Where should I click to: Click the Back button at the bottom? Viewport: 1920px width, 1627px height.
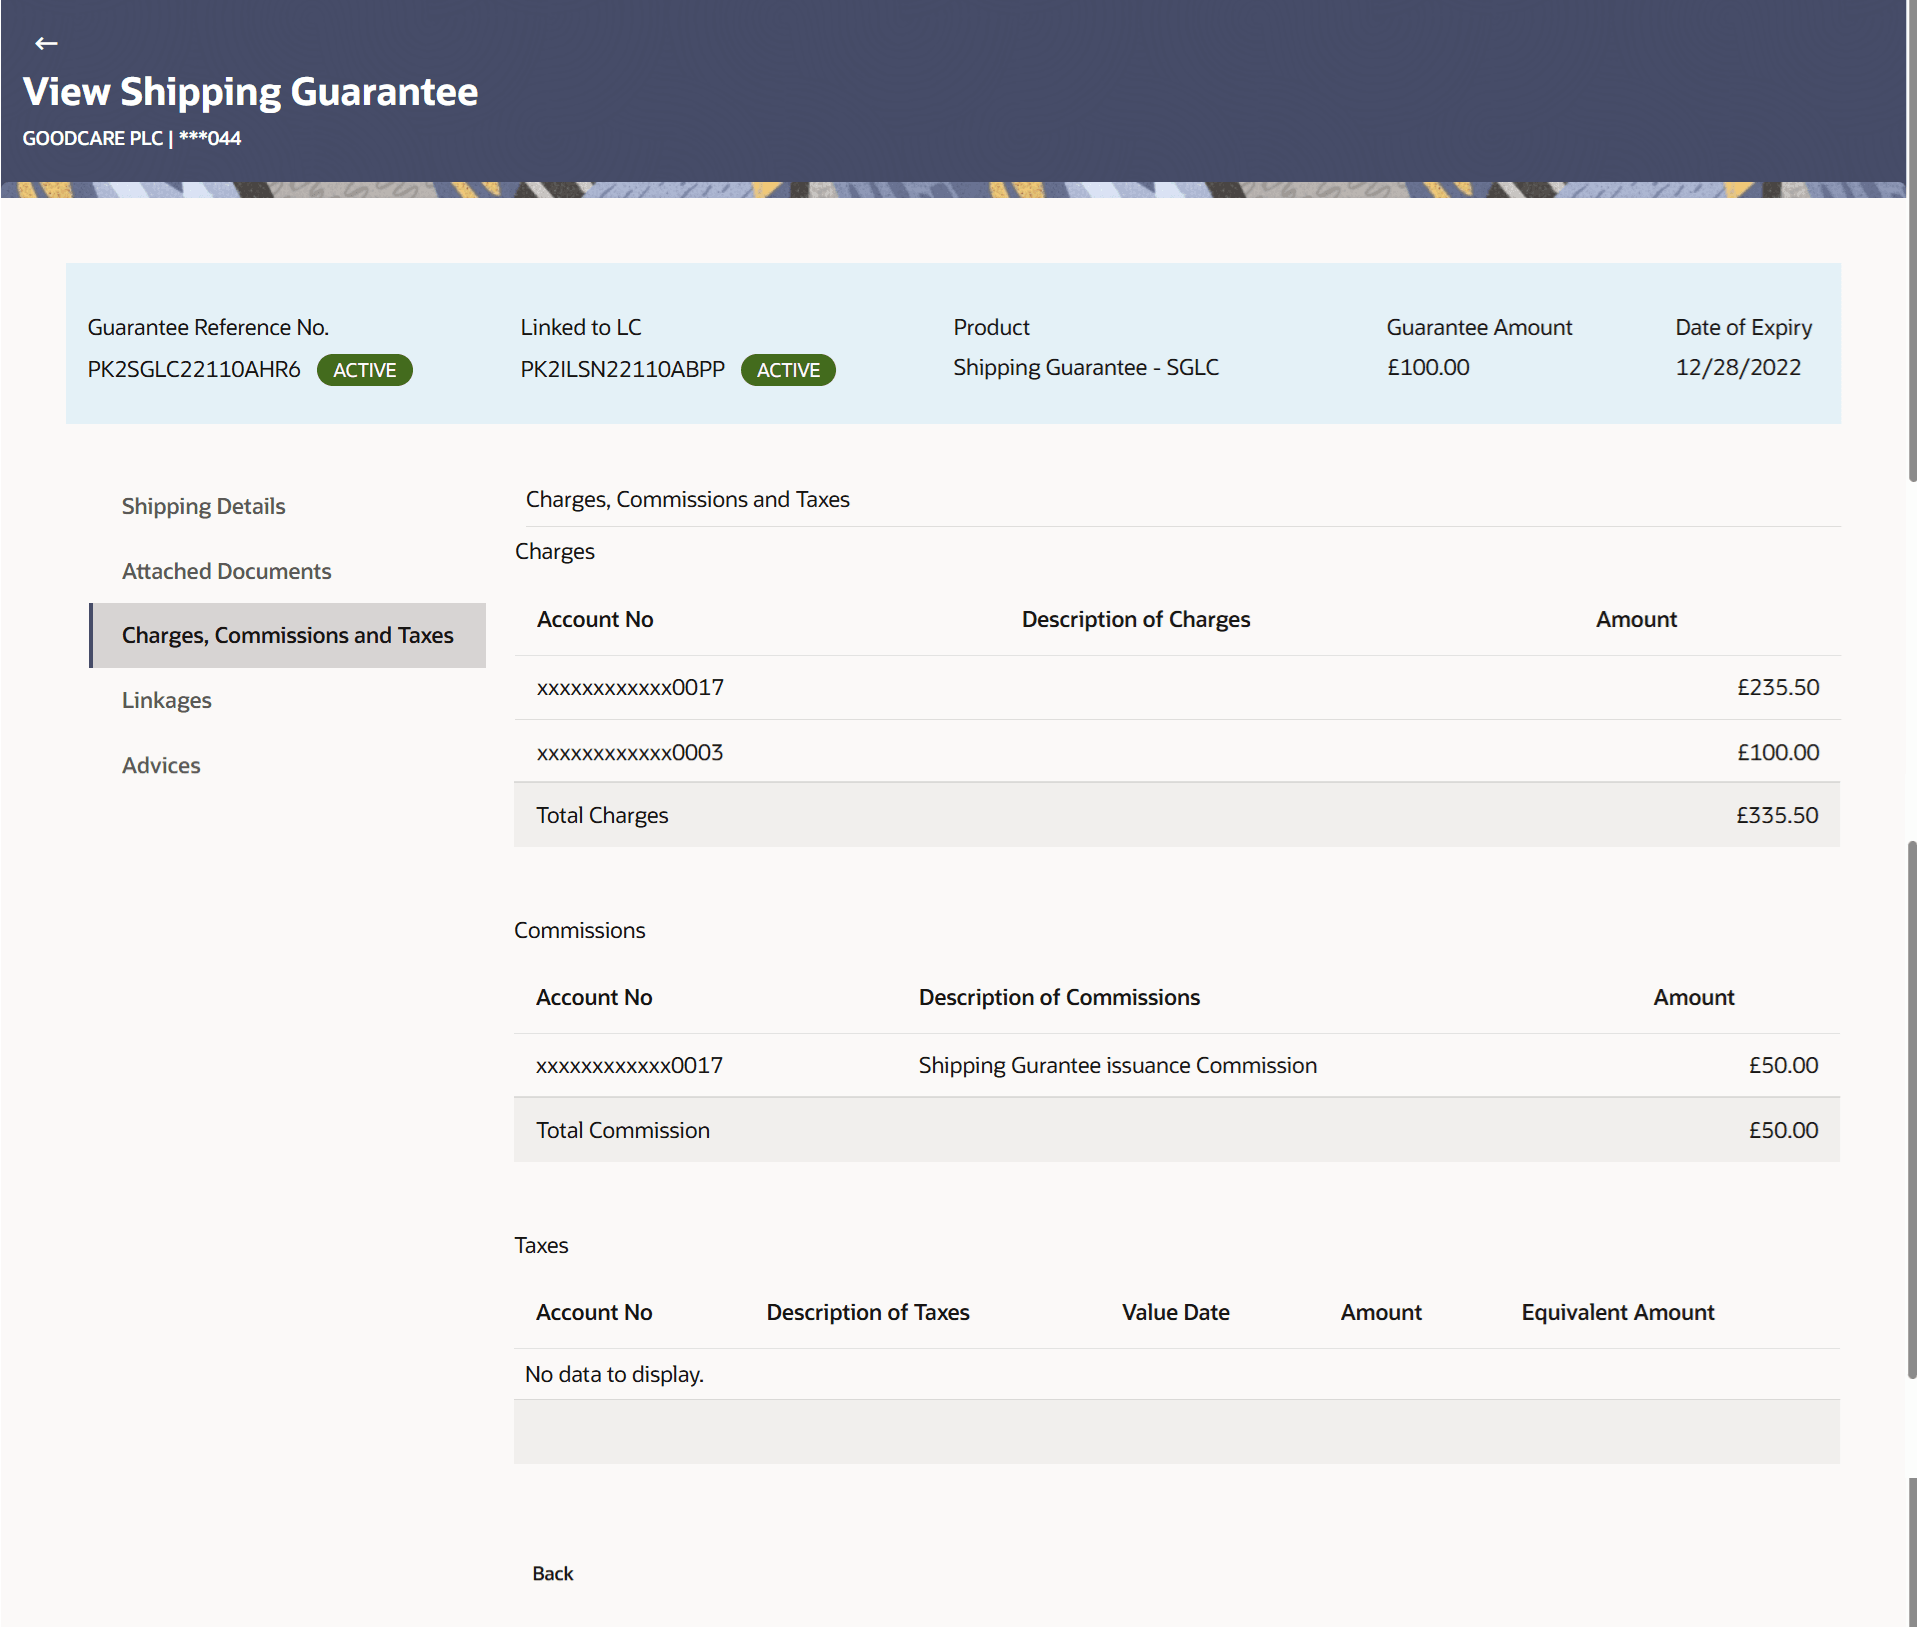pos(551,1573)
